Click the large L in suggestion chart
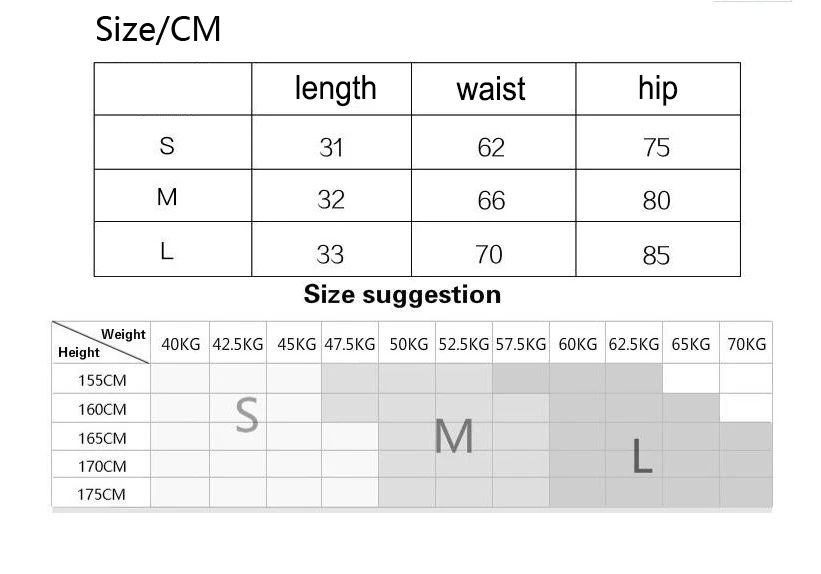821x574 pixels. tap(642, 456)
